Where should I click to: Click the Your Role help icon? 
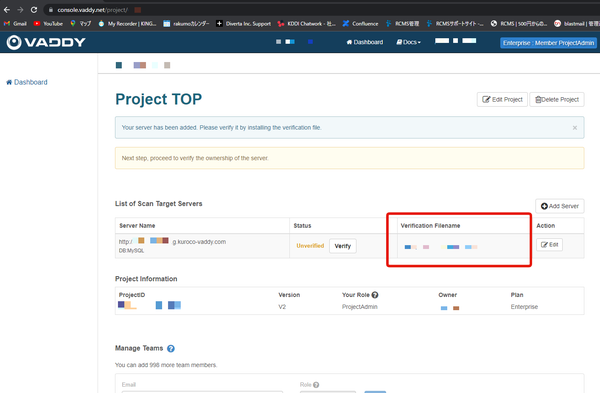pos(375,295)
